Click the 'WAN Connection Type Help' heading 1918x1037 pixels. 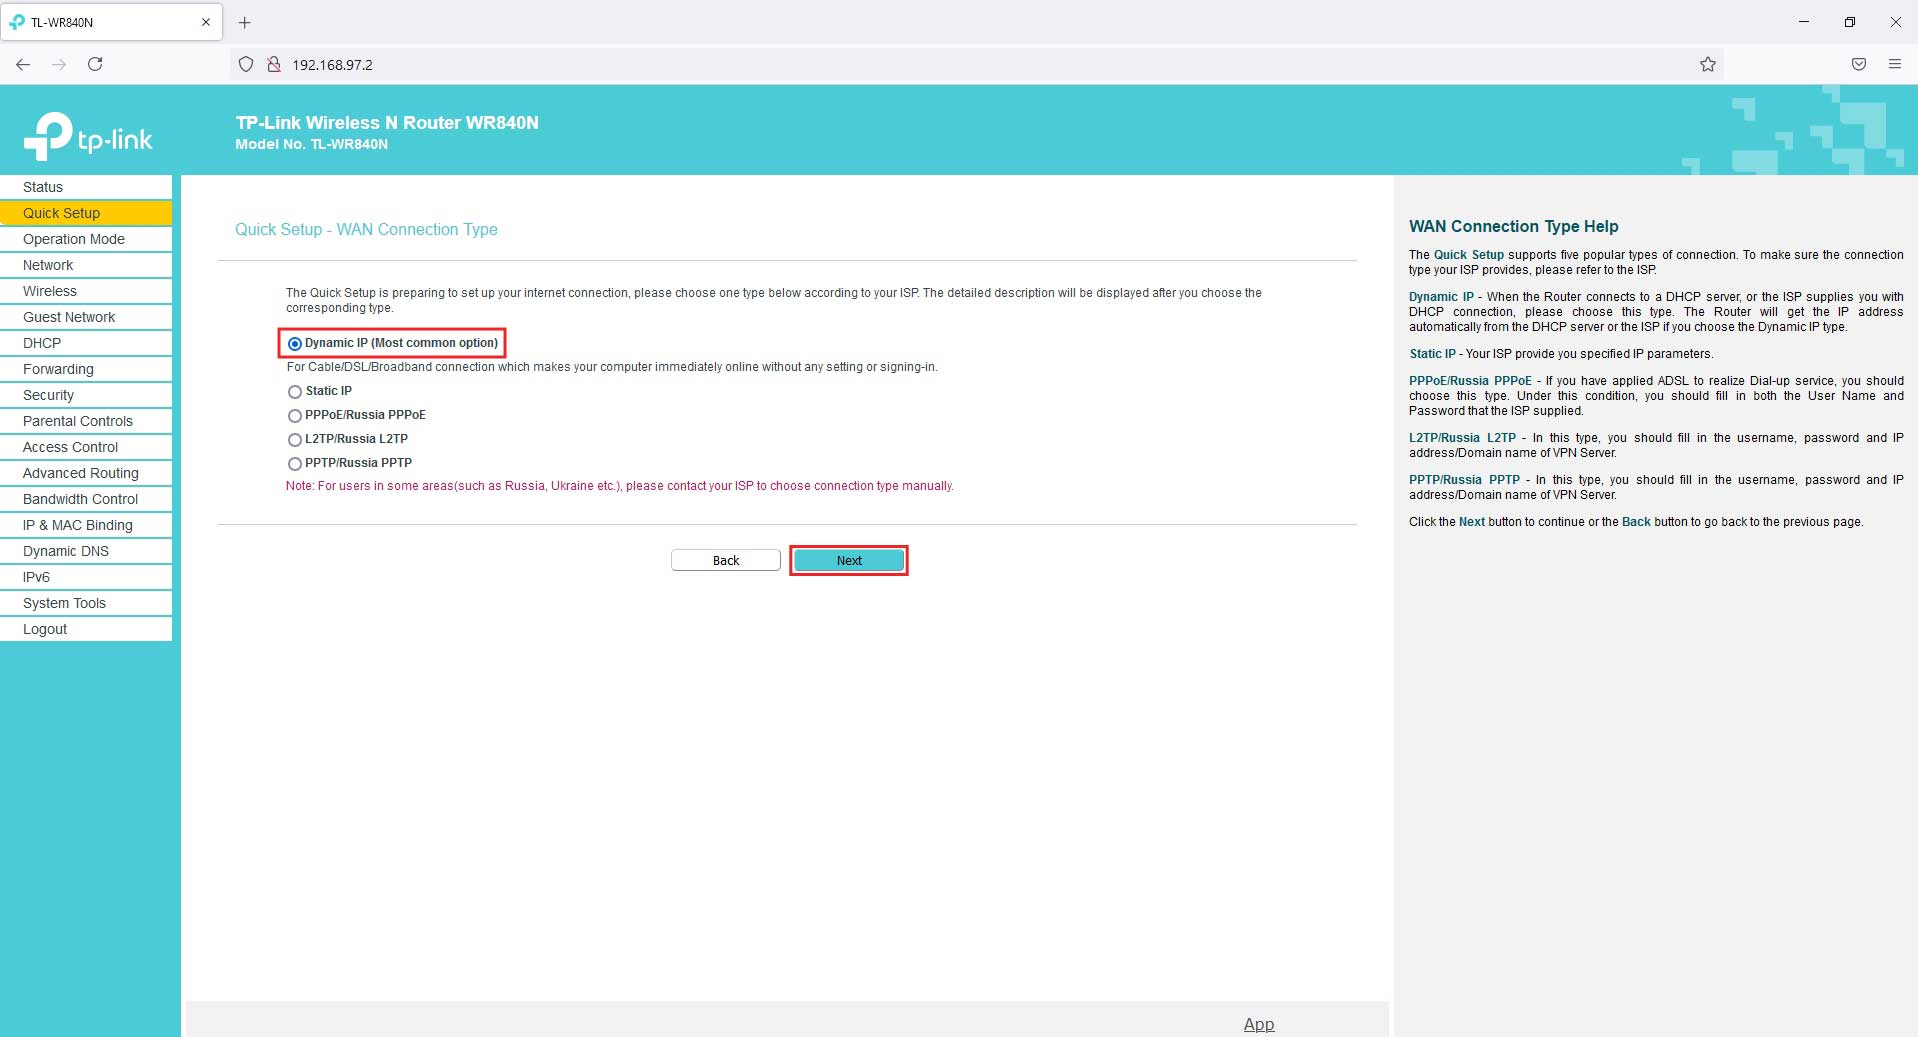tap(1513, 226)
